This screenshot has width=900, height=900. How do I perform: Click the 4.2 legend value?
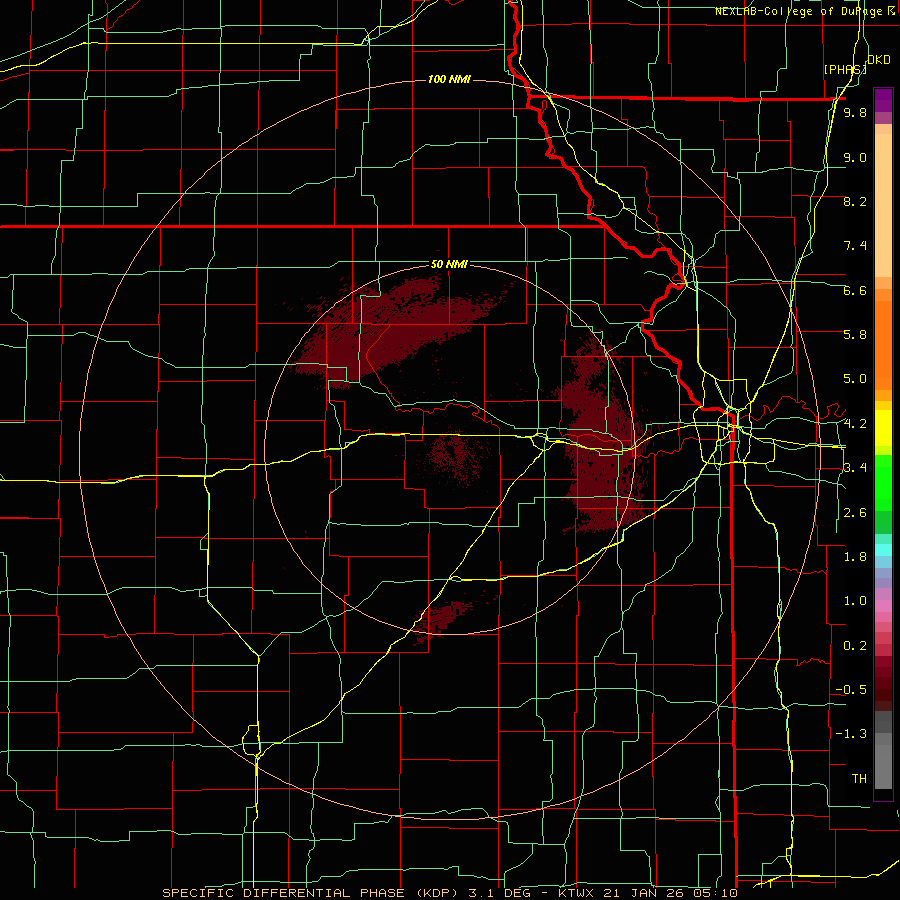point(855,424)
